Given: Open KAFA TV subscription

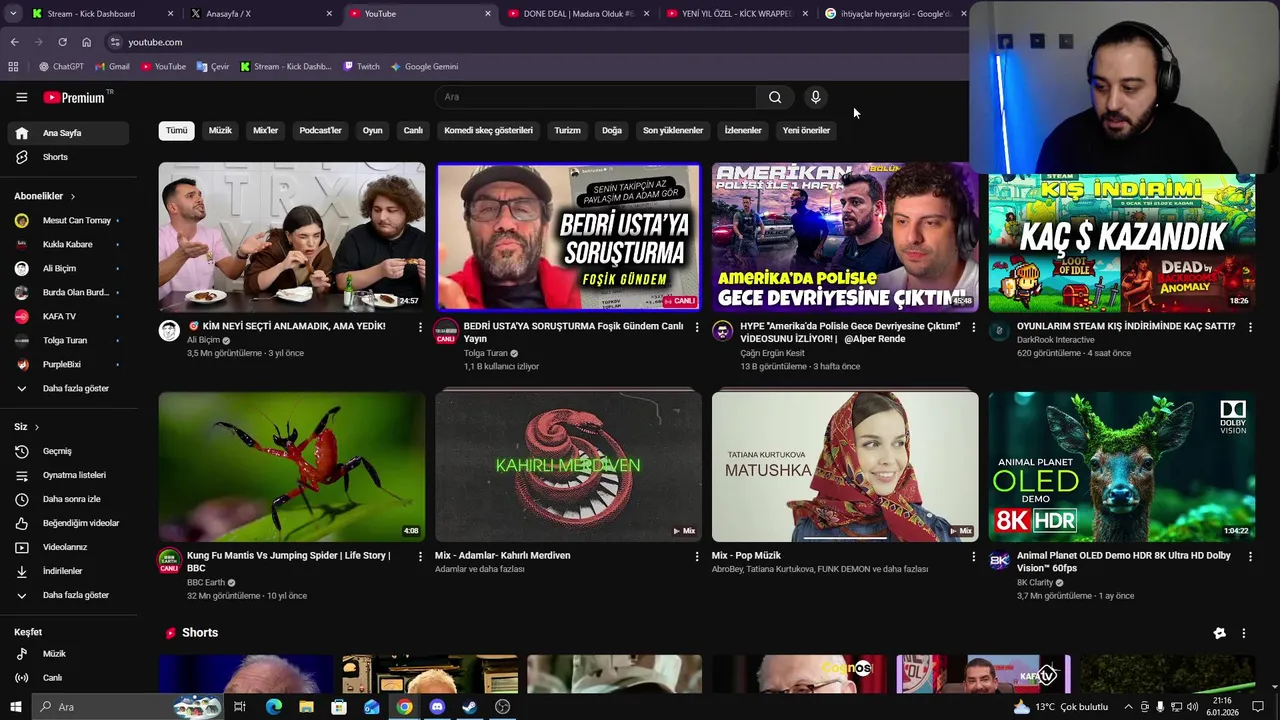Looking at the screenshot, I should point(68,316).
